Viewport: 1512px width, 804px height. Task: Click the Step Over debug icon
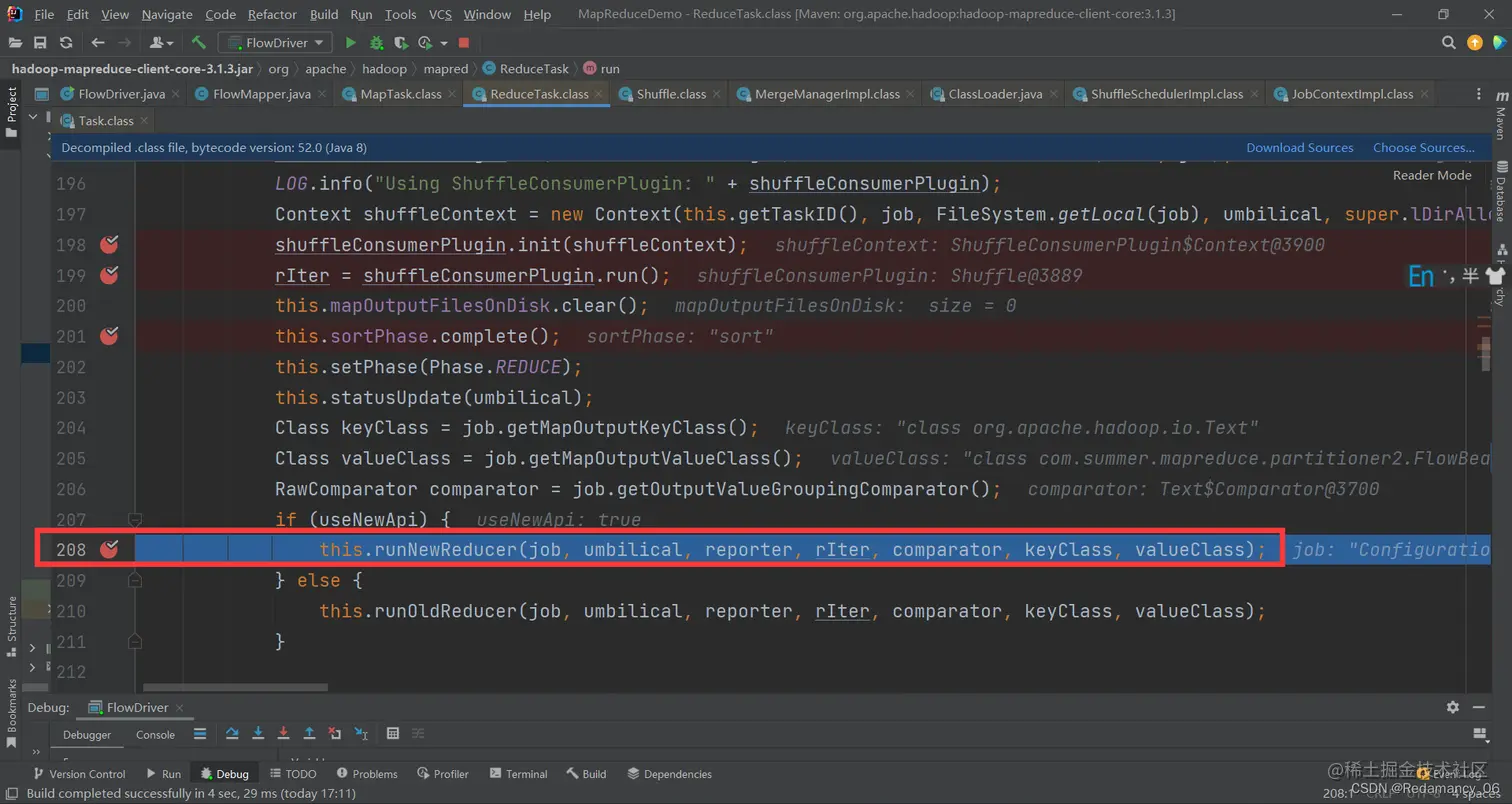click(232, 733)
